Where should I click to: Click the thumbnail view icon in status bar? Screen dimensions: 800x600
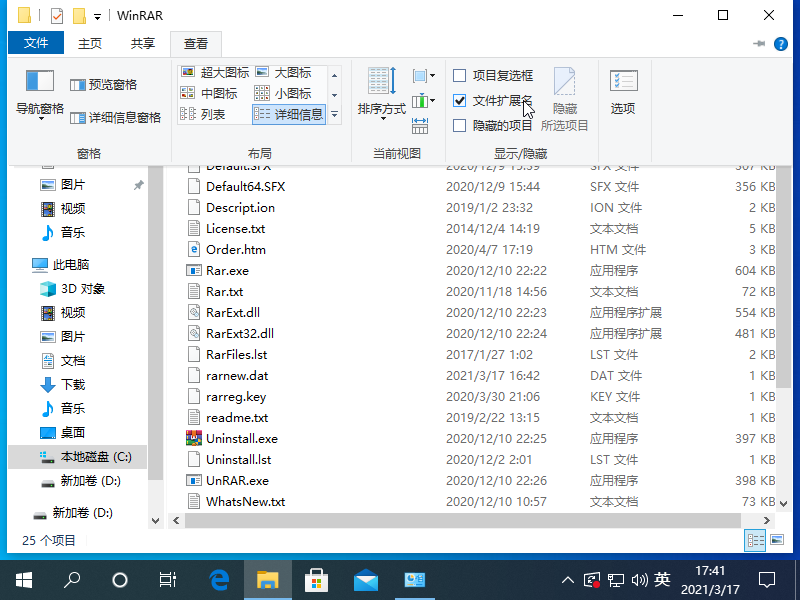point(776,539)
